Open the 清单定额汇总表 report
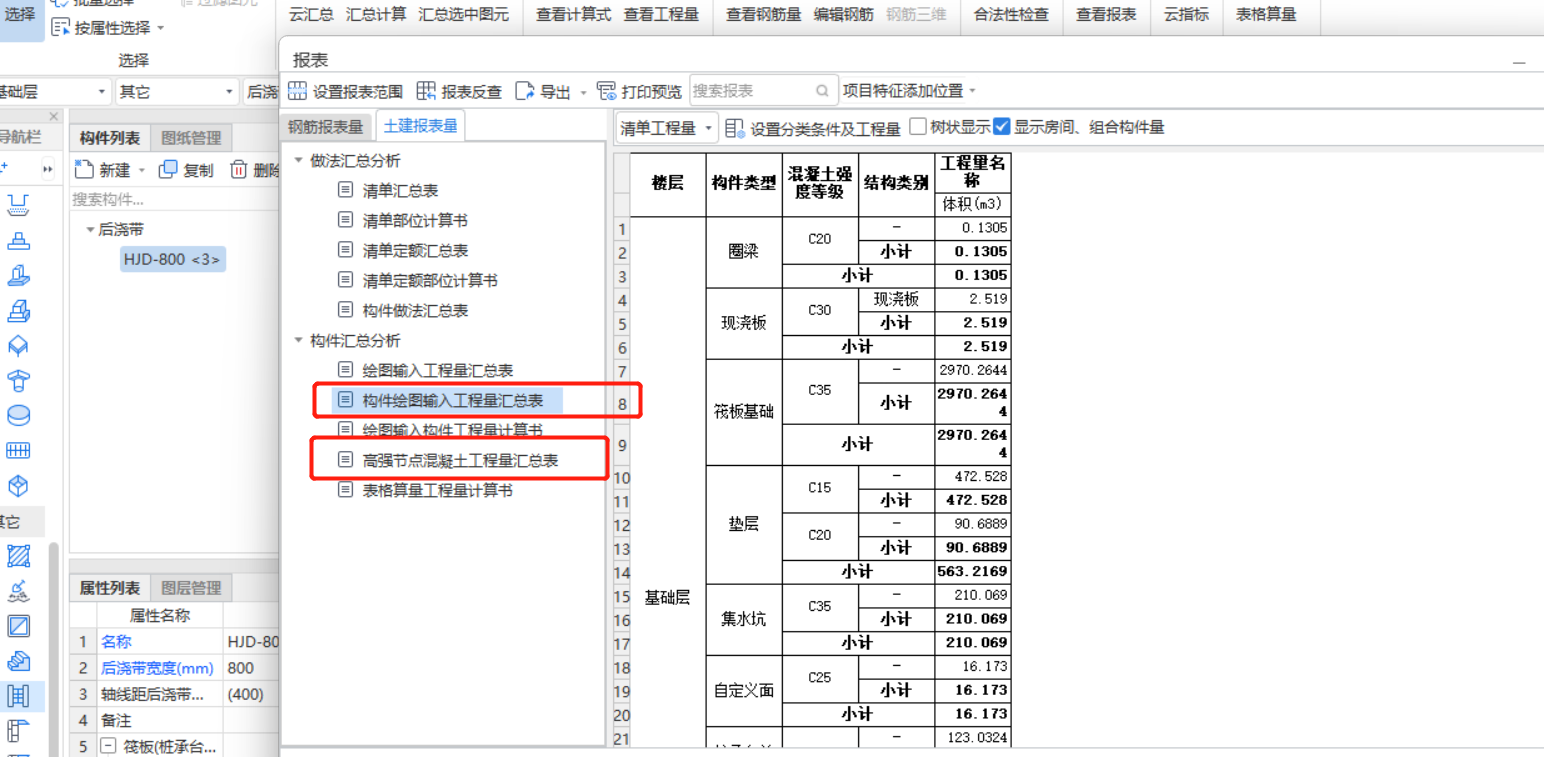1544x757 pixels. pyautogui.click(x=415, y=250)
